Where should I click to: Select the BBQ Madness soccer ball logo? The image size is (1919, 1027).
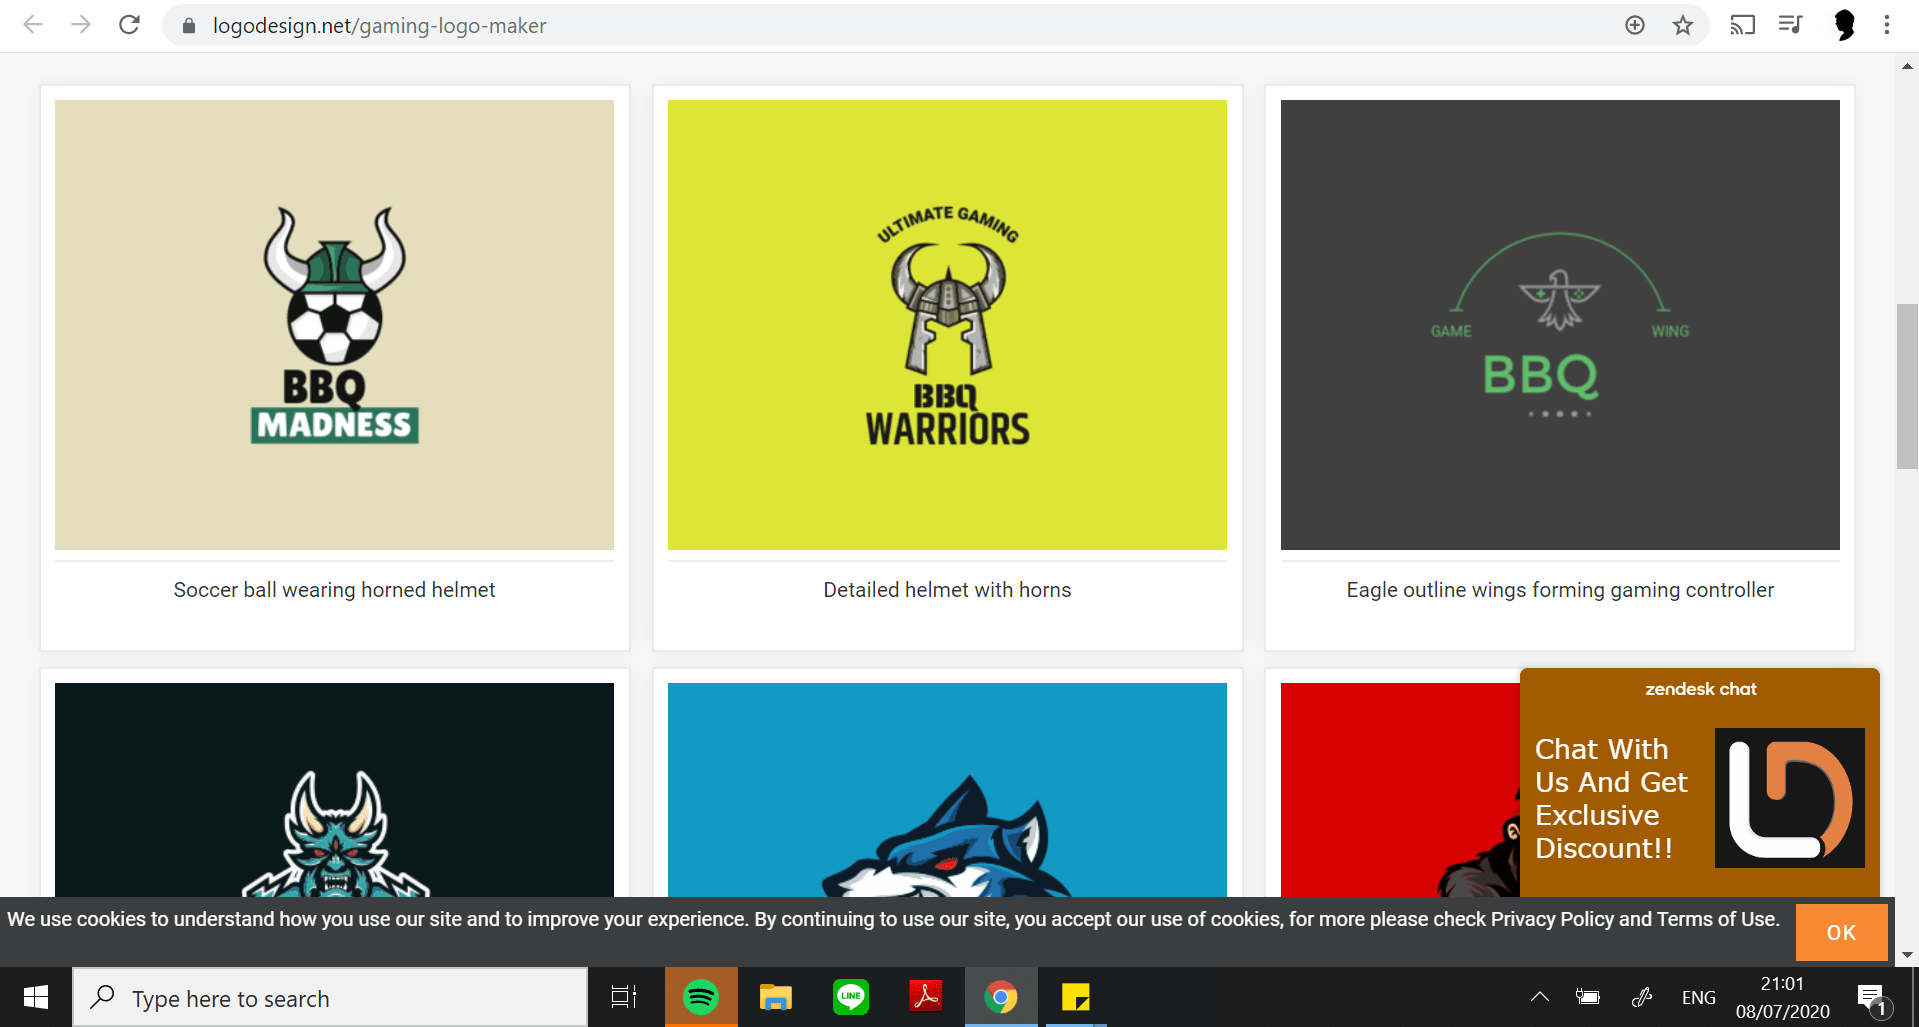point(334,325)
